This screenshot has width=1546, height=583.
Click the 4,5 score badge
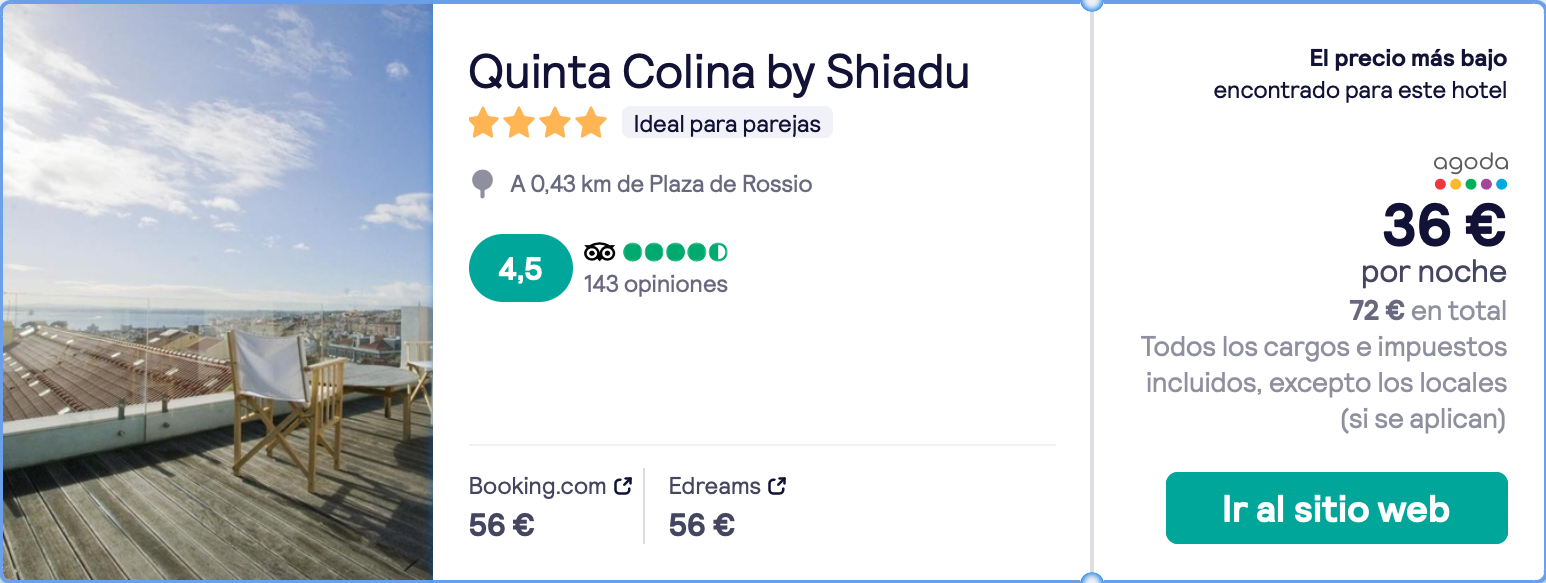520,268
